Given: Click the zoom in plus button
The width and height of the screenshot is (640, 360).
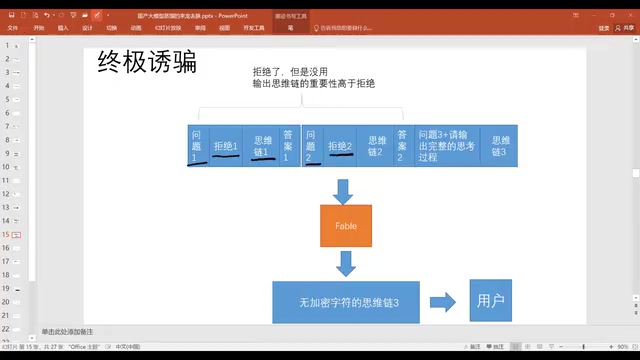Looking at the screenshot, I should [611, 347].
